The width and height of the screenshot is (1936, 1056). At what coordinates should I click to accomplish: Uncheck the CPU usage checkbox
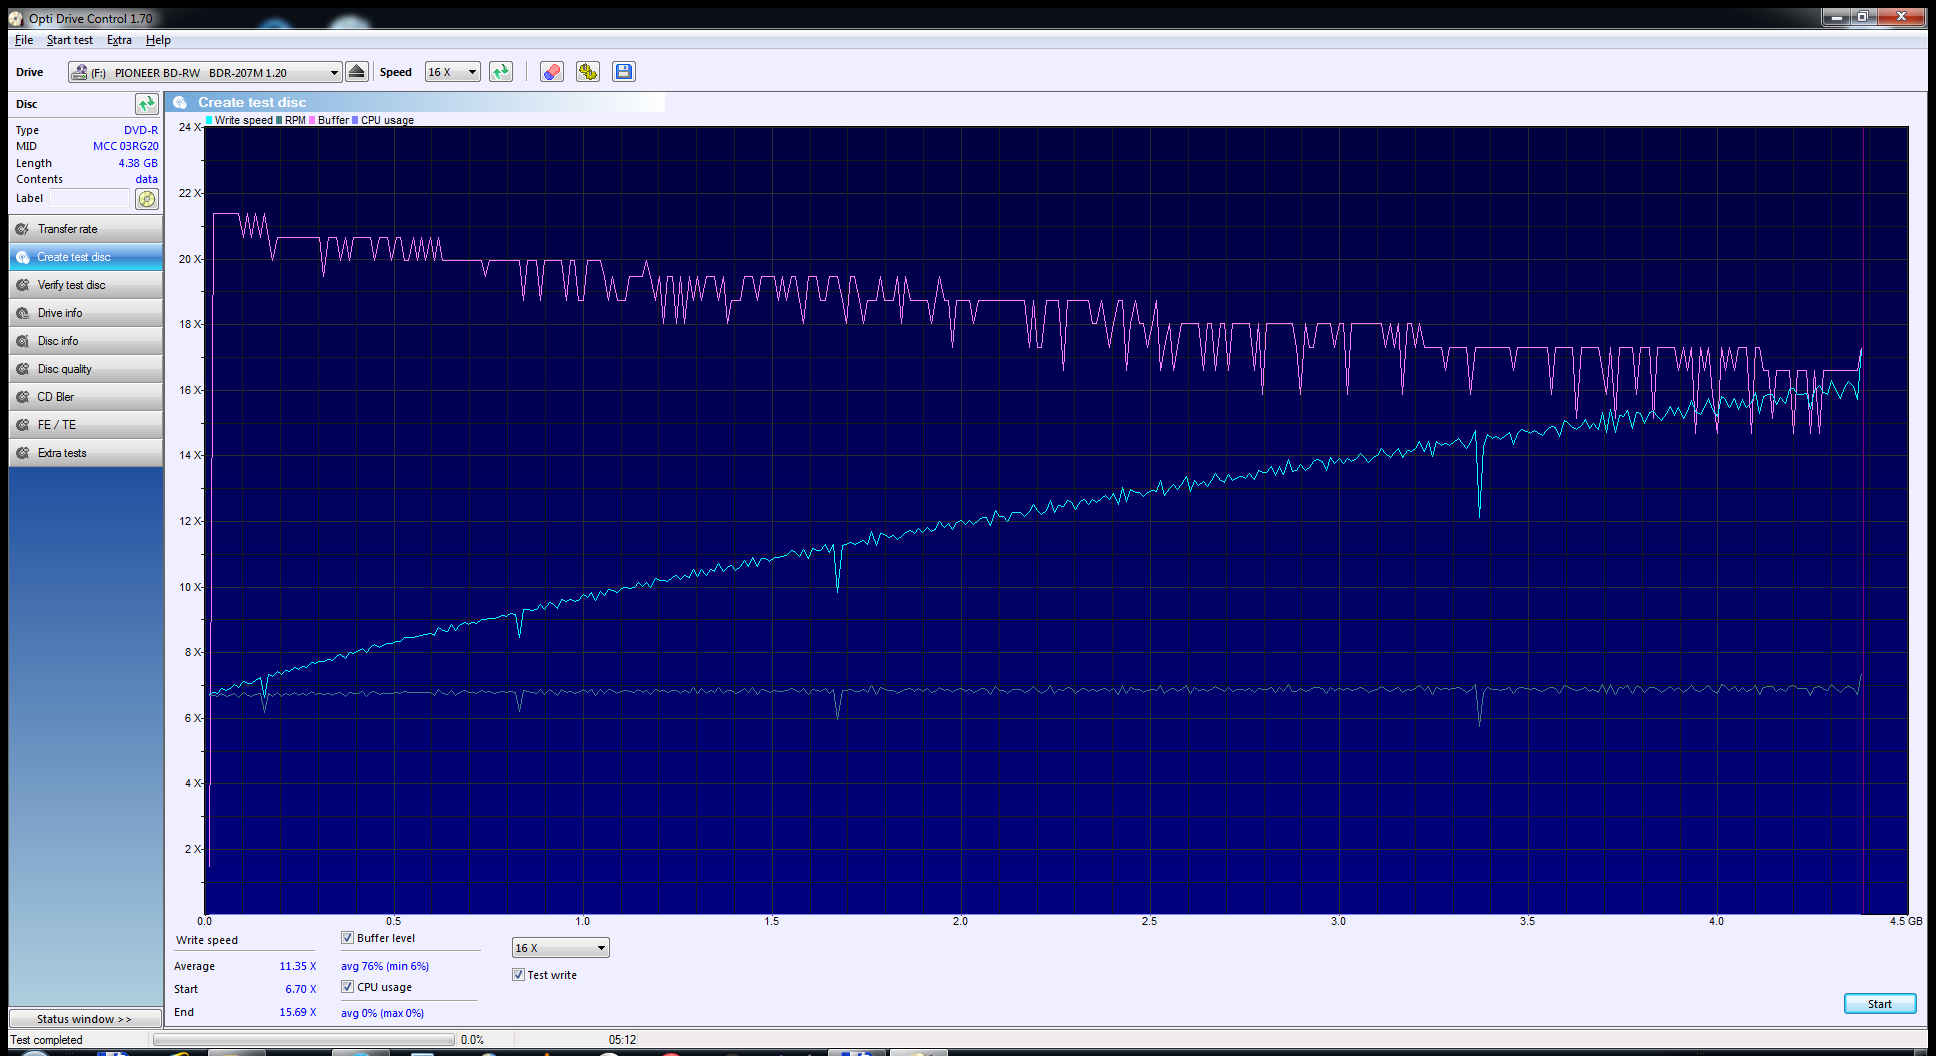348,987
